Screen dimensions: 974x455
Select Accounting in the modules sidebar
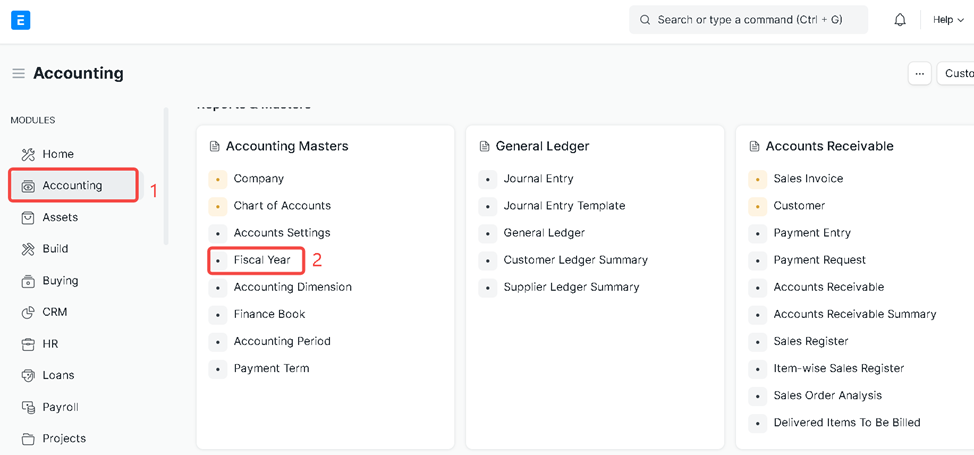[x=73, y=185]
